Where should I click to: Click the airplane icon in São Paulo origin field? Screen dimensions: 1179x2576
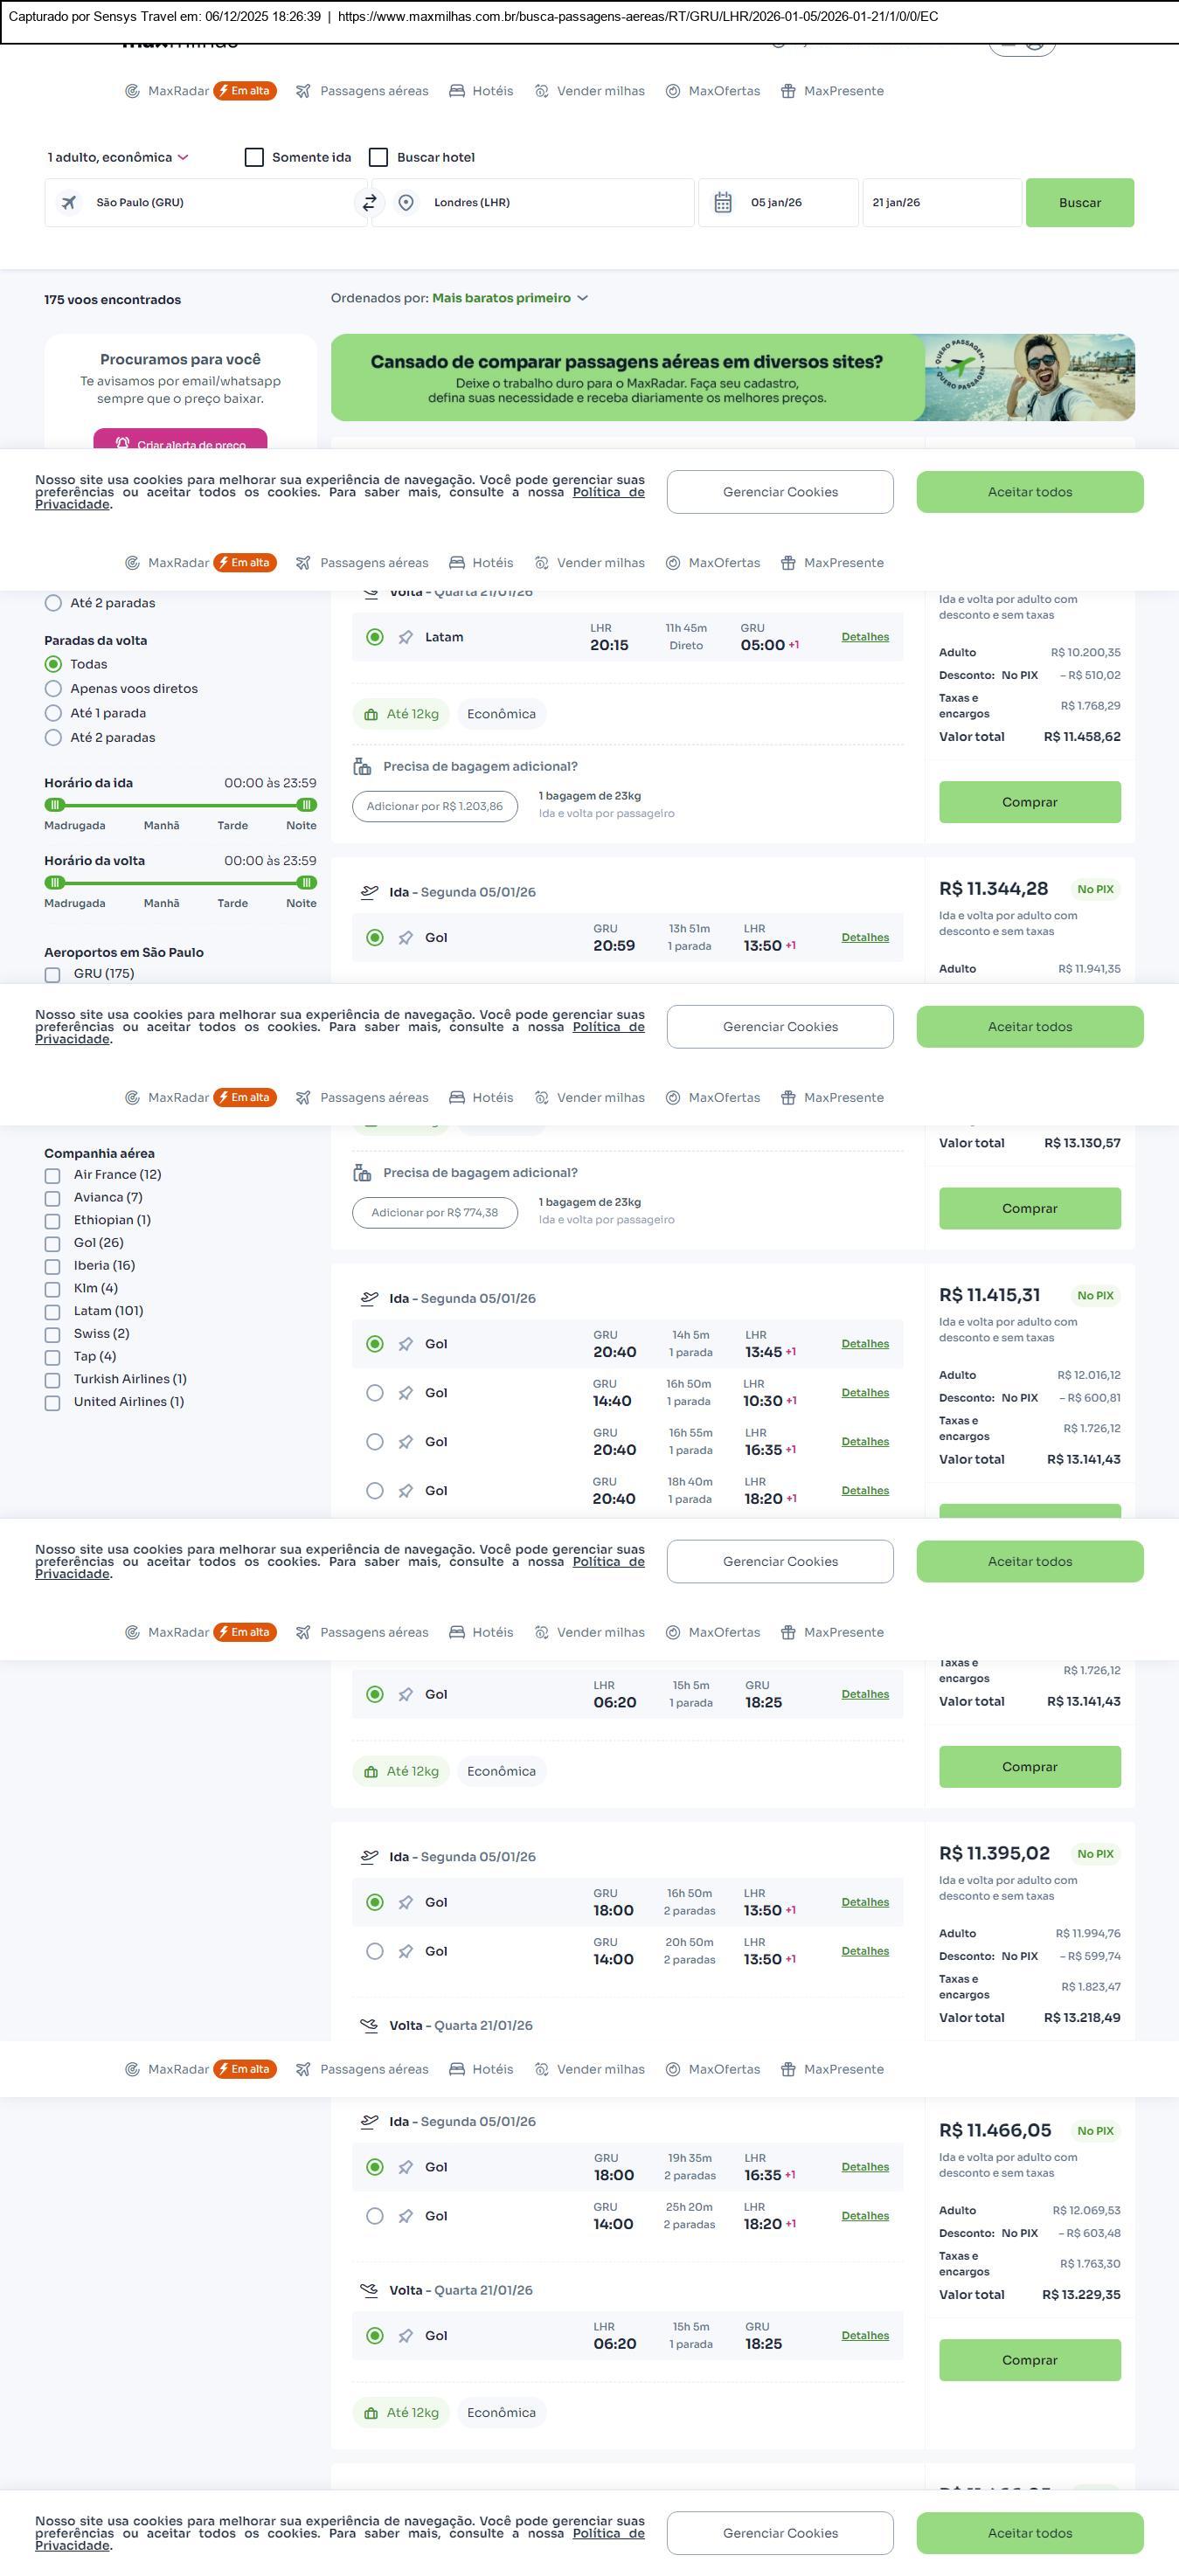pyautogui.click(x=69, y=203)
